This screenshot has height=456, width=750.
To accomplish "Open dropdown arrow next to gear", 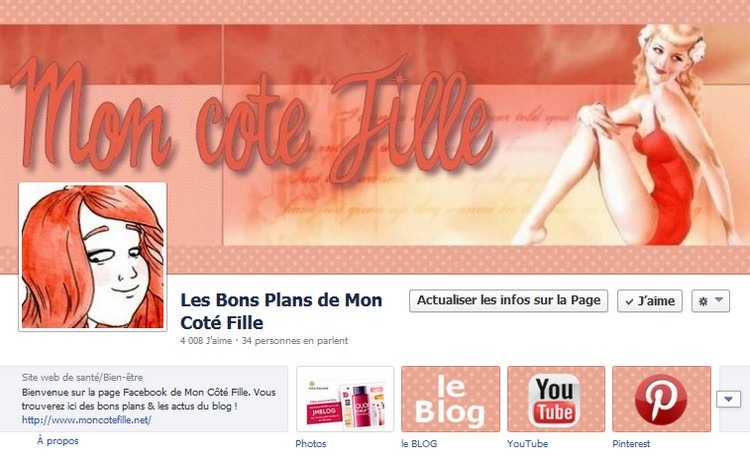I will click(719, 300).
